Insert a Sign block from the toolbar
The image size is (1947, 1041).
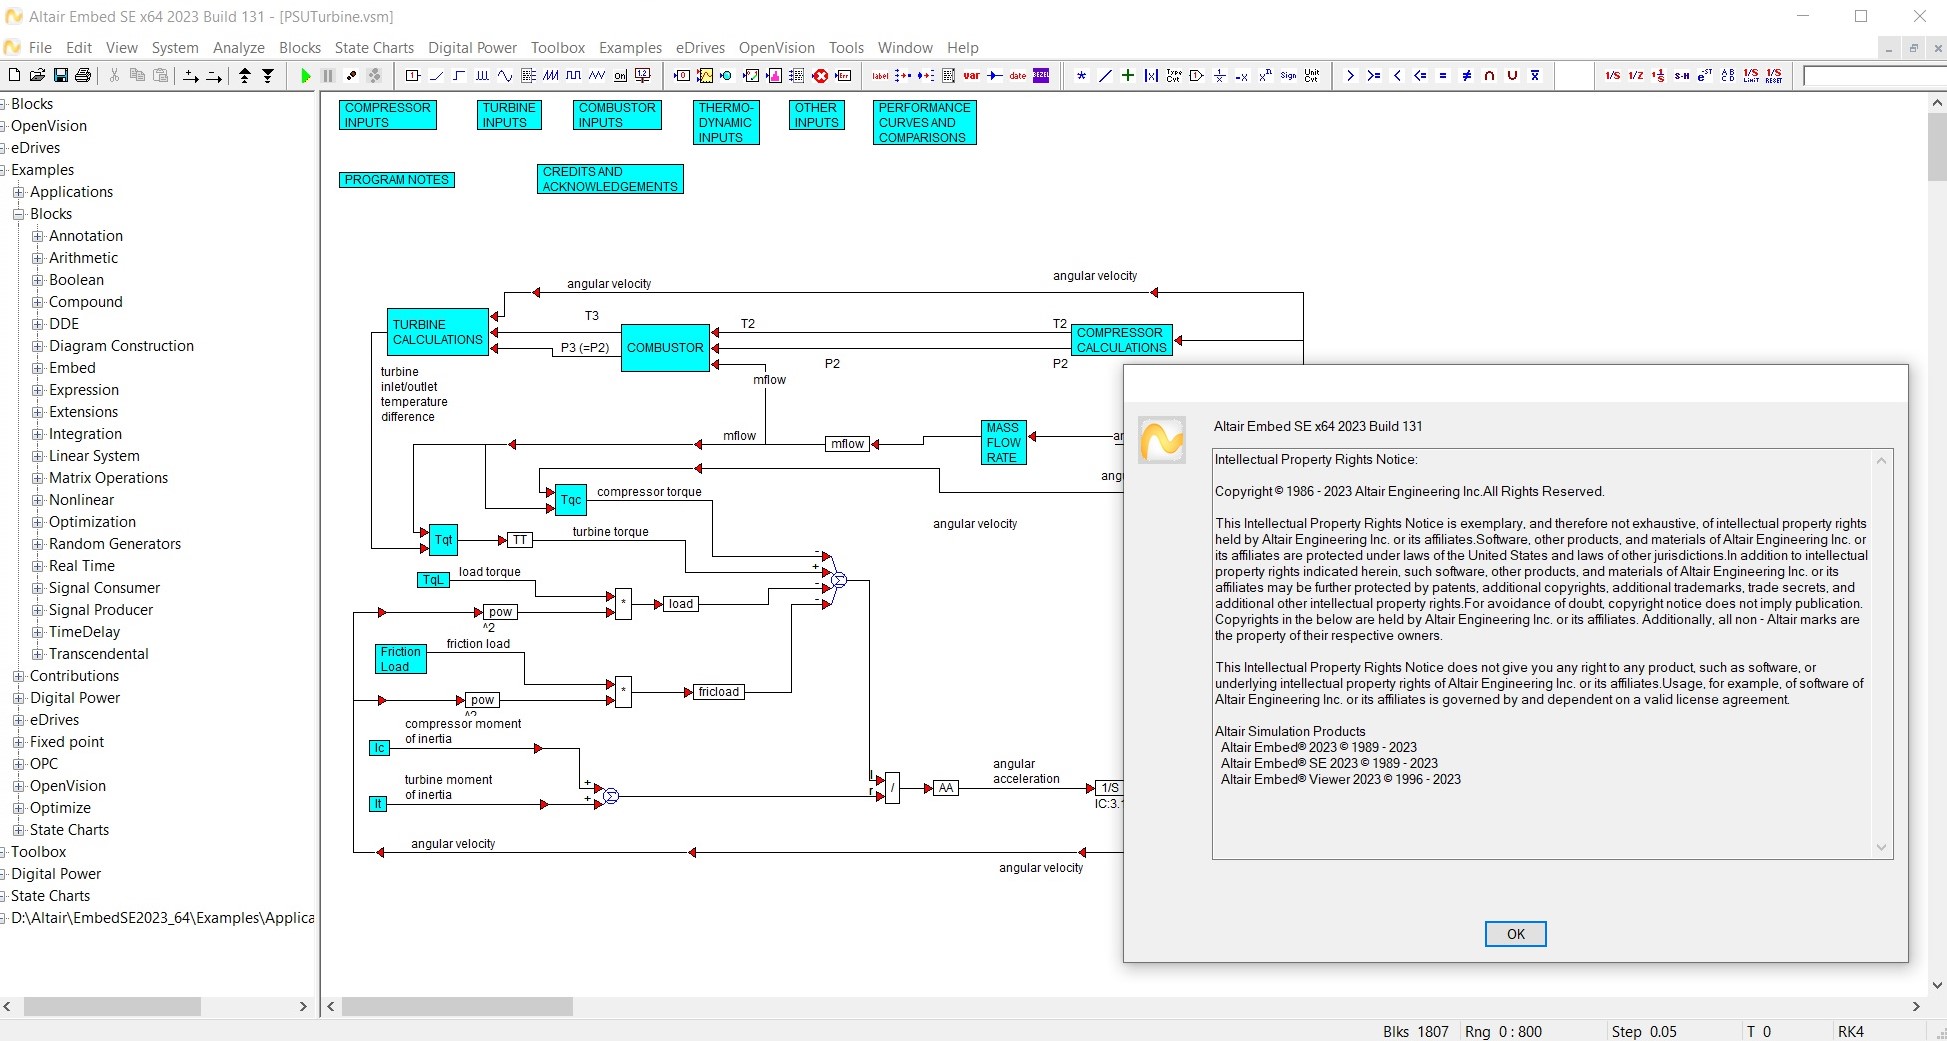click(1288, 75)
